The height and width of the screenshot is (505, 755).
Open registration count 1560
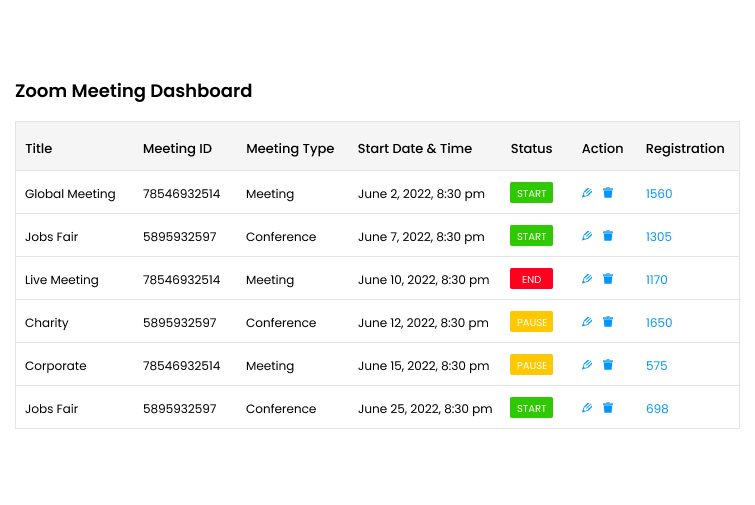[x=659, y=194]
